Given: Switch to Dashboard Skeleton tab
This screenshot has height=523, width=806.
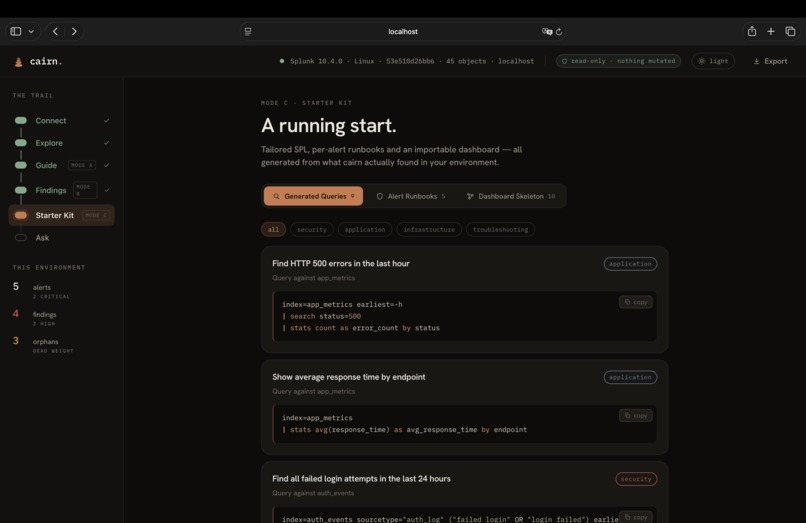Looking at the screenshot, I should point(511,196).
